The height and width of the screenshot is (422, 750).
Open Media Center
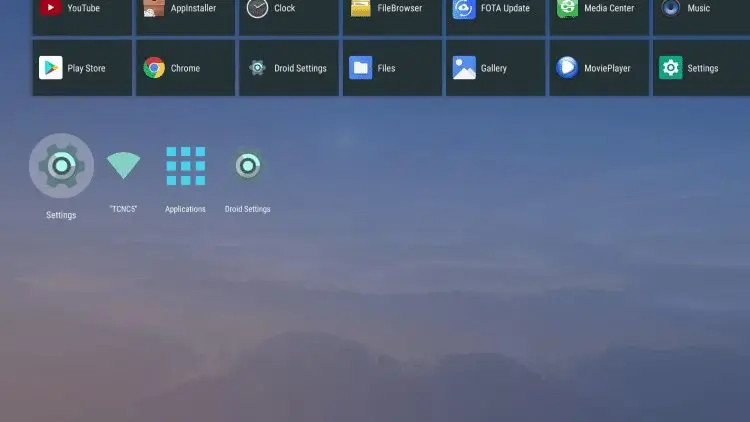click(x=599, y=17)
